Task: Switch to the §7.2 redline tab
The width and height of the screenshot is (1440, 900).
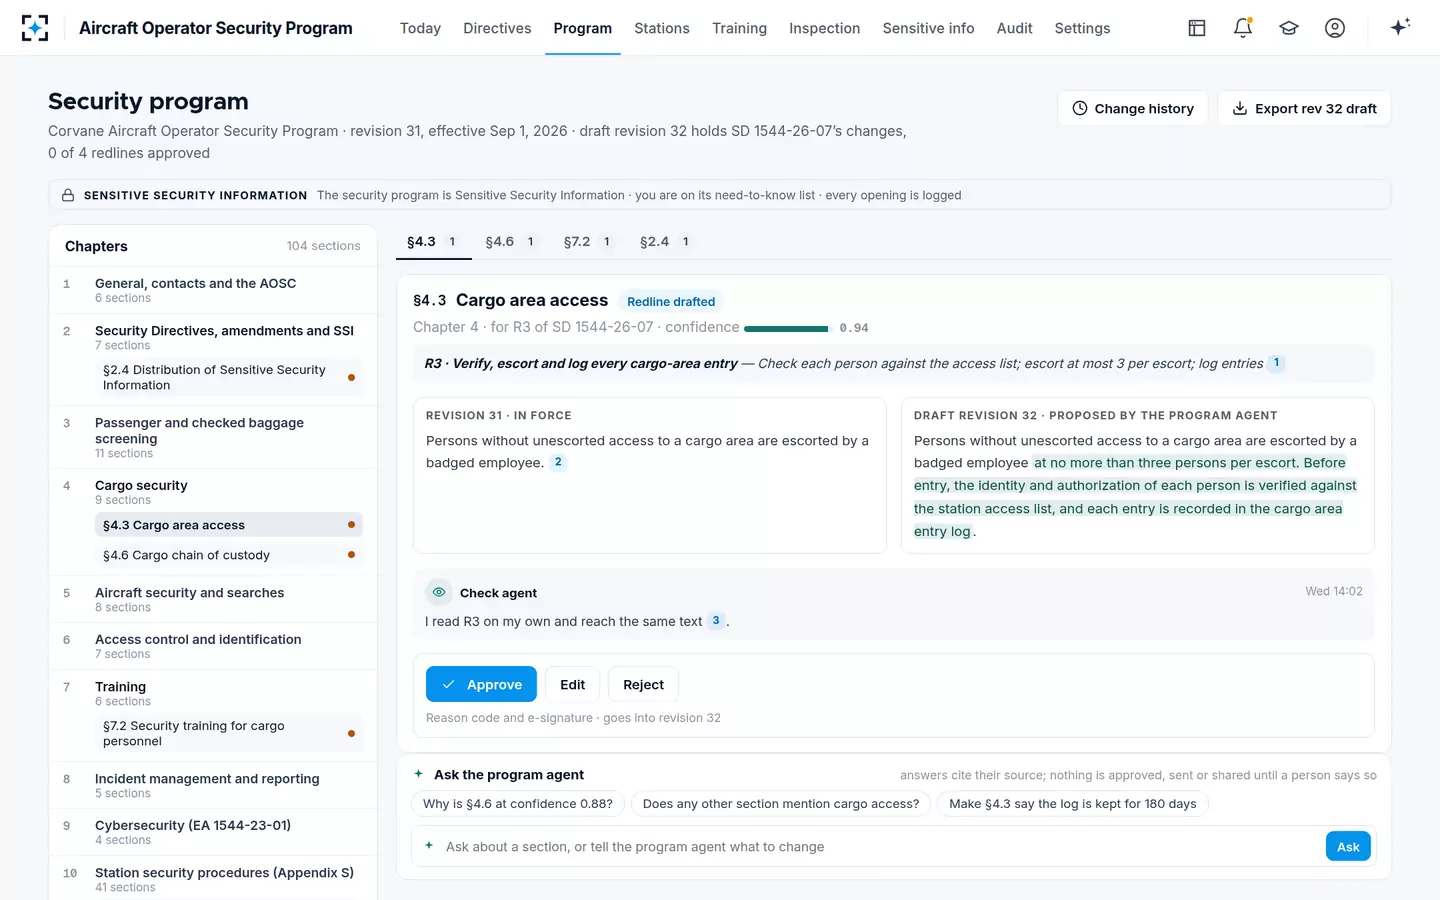Action: tap(588, 242)
